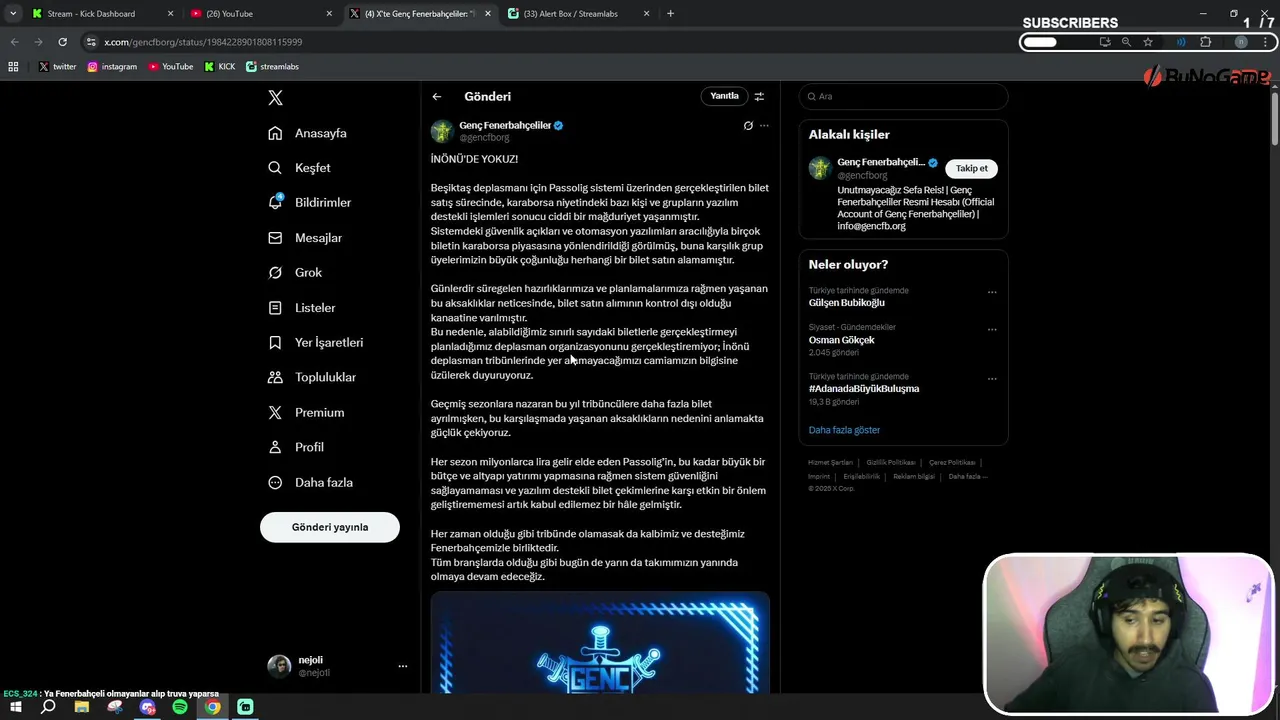Viewport: 1280px width, 720px height.
Task: Open browser extensions puzzle icon
Action: point(1205,42)
